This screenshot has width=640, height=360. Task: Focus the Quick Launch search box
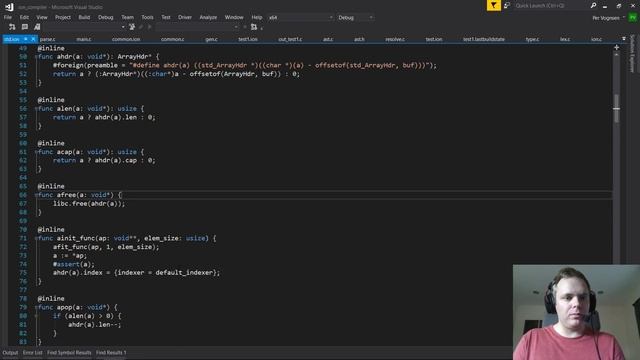pos(551,6)
